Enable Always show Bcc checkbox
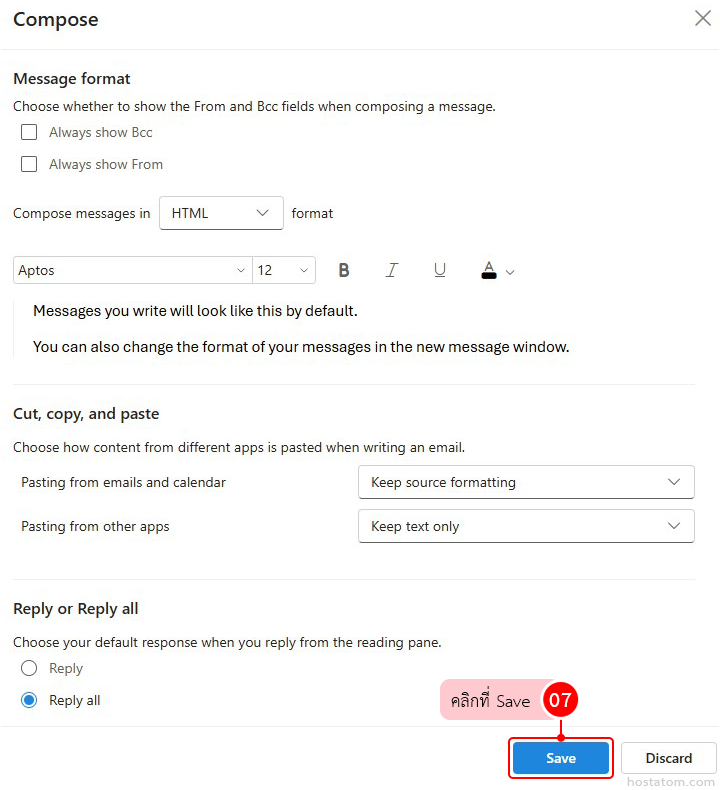The image size is (720, 790). coord(29,133)
